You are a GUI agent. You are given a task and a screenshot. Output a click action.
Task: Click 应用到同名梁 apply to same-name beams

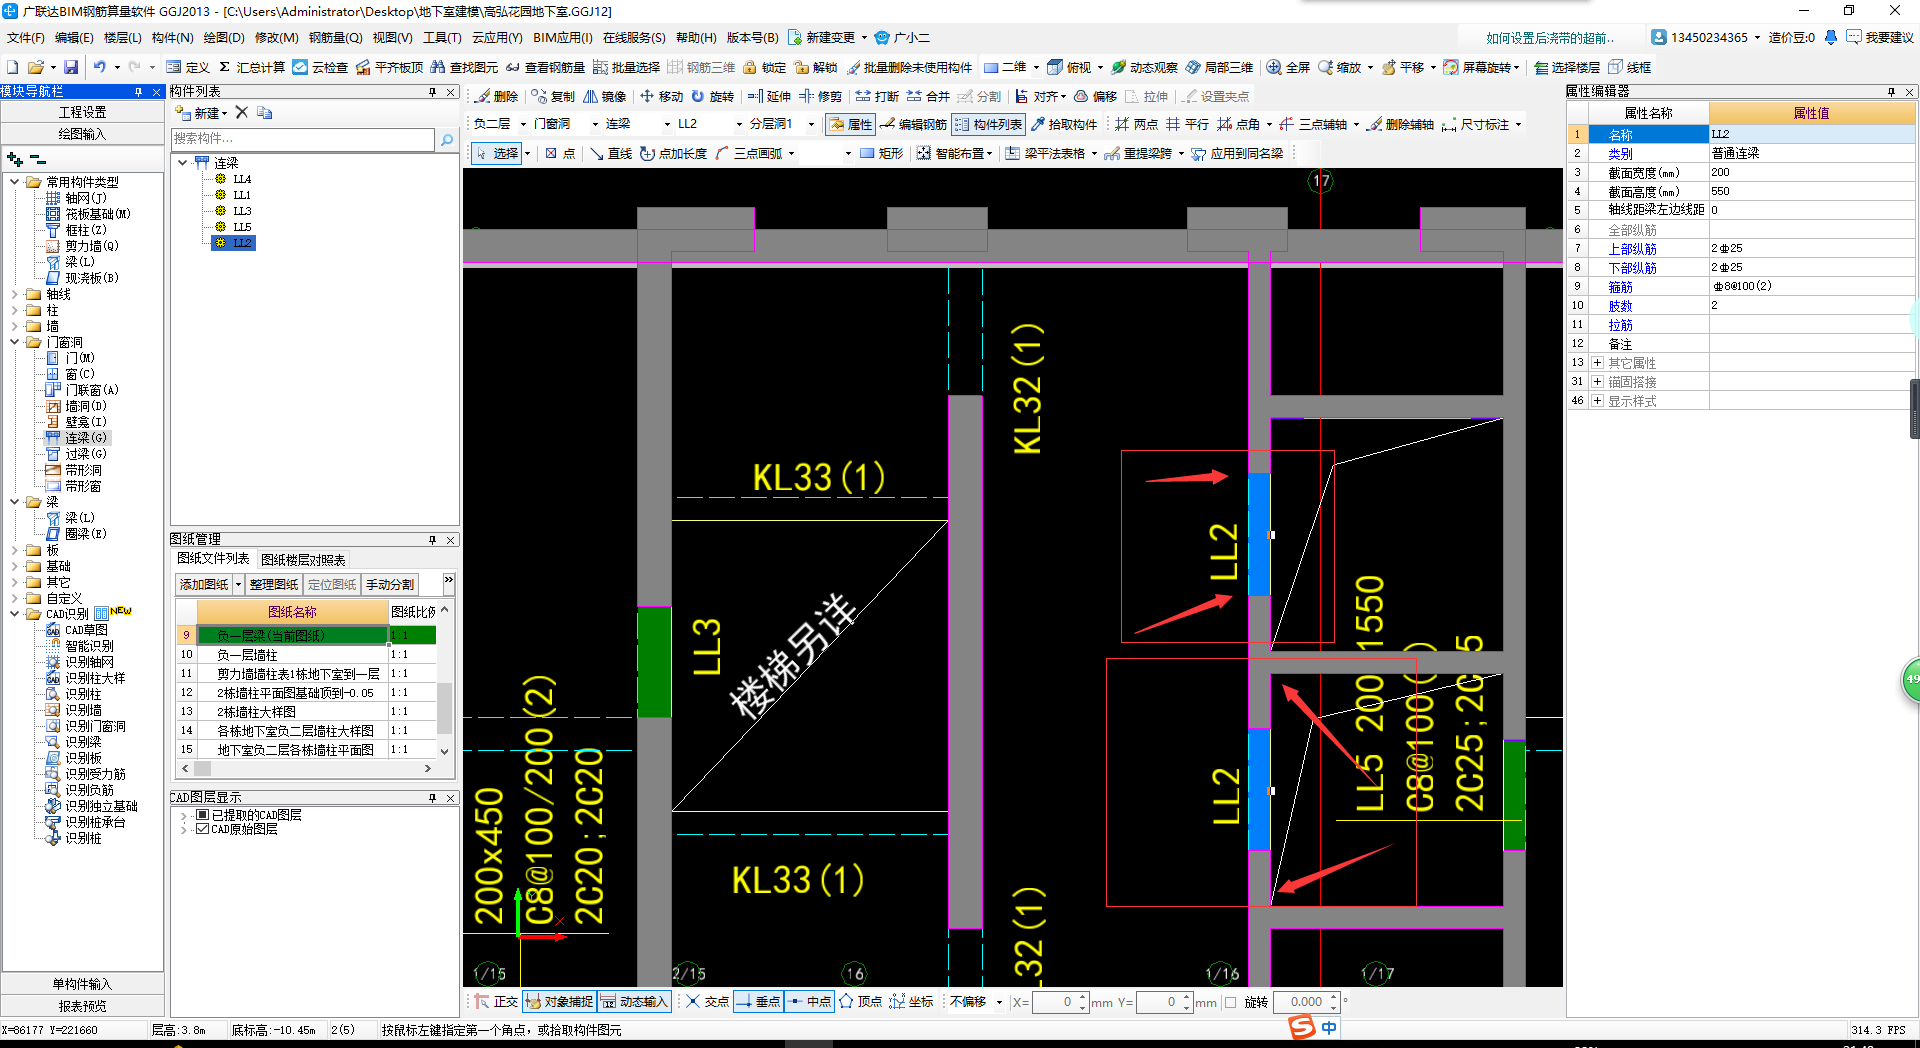[x=1237, y=153]
